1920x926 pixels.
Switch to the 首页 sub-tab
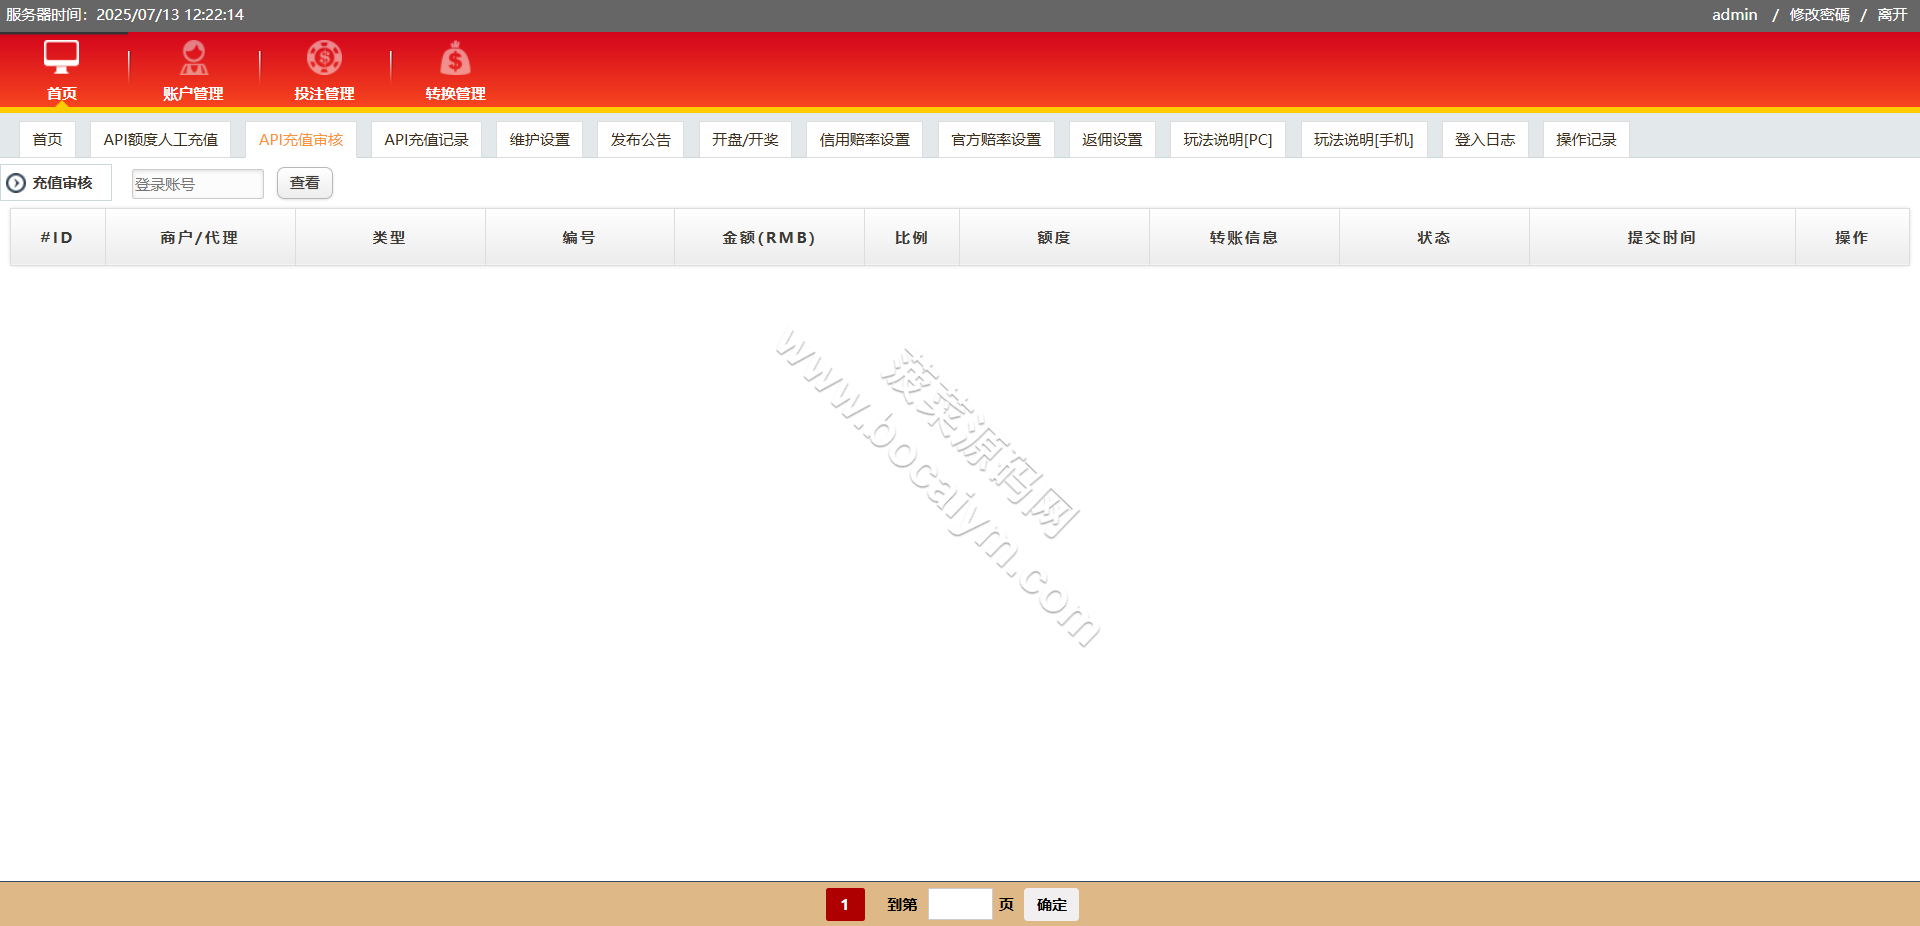[47, 139]
